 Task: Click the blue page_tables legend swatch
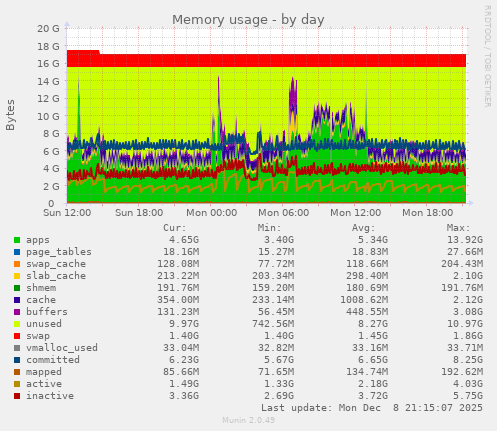coord(17,252)
